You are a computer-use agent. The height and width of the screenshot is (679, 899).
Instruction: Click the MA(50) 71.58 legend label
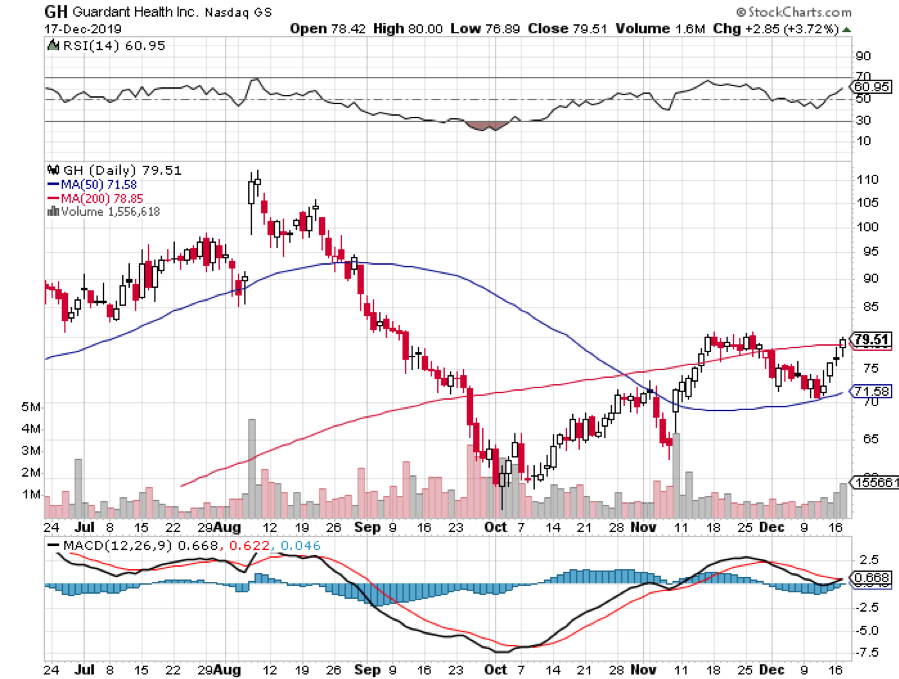point(99,185)
